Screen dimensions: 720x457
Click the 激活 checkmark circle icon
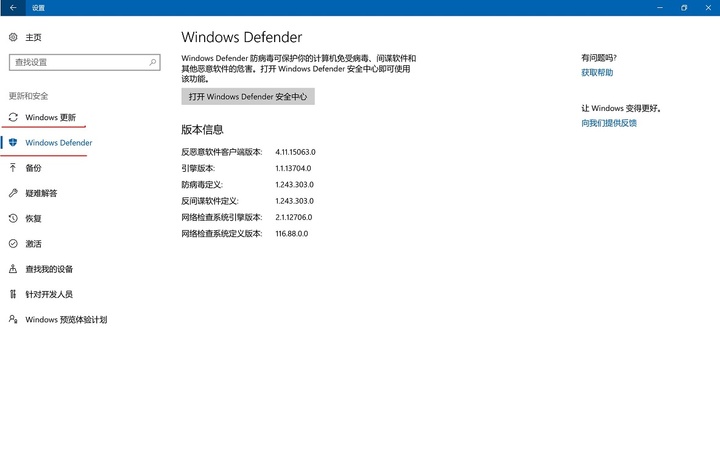pos(13,243)
